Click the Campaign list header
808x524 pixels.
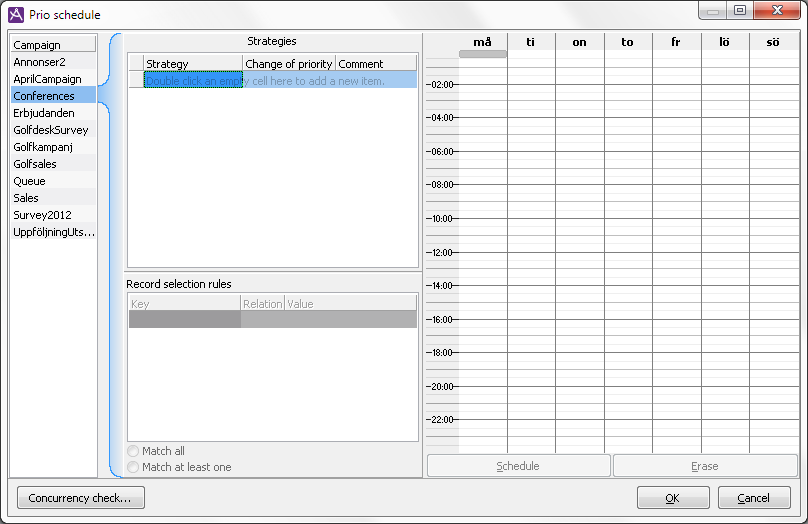coord(53,45)
